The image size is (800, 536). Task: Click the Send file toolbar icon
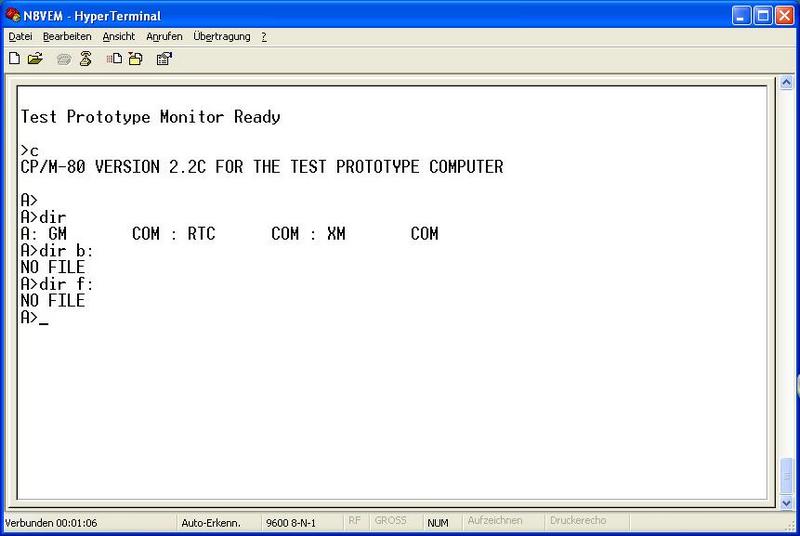click(115, 59)
